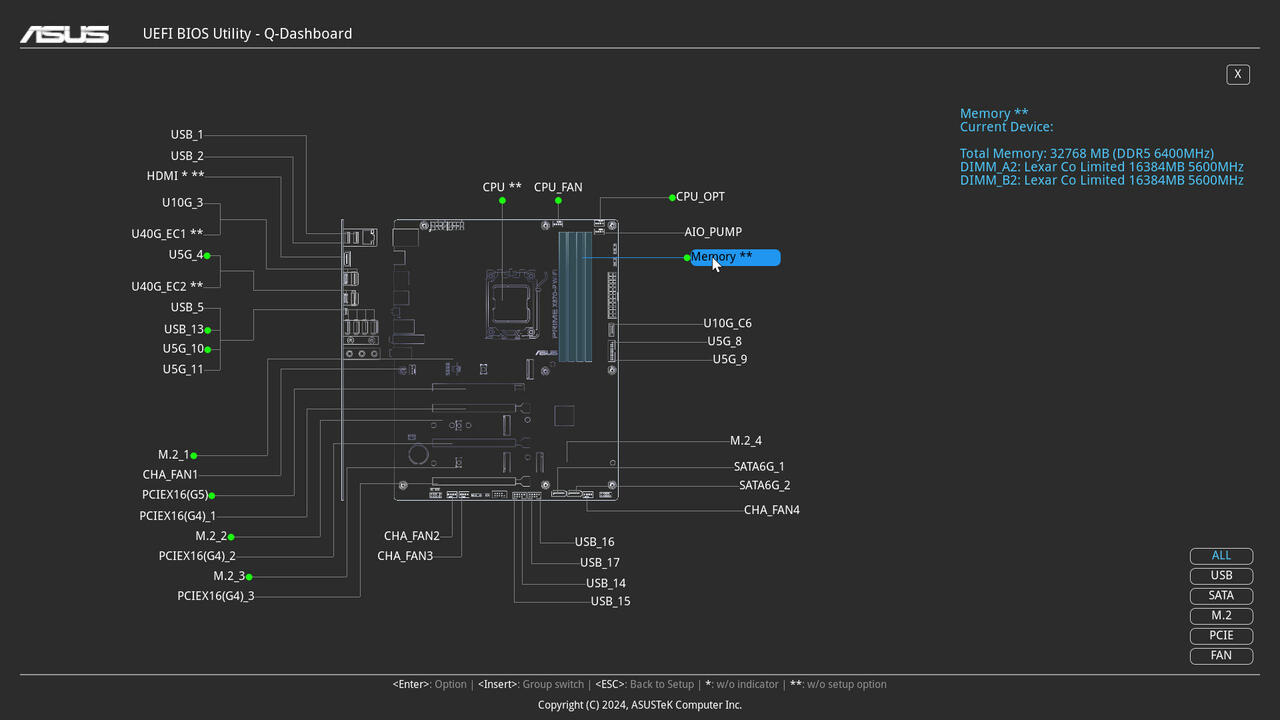
Task: Filter components by USB group
Action: tap(1221, 576)
